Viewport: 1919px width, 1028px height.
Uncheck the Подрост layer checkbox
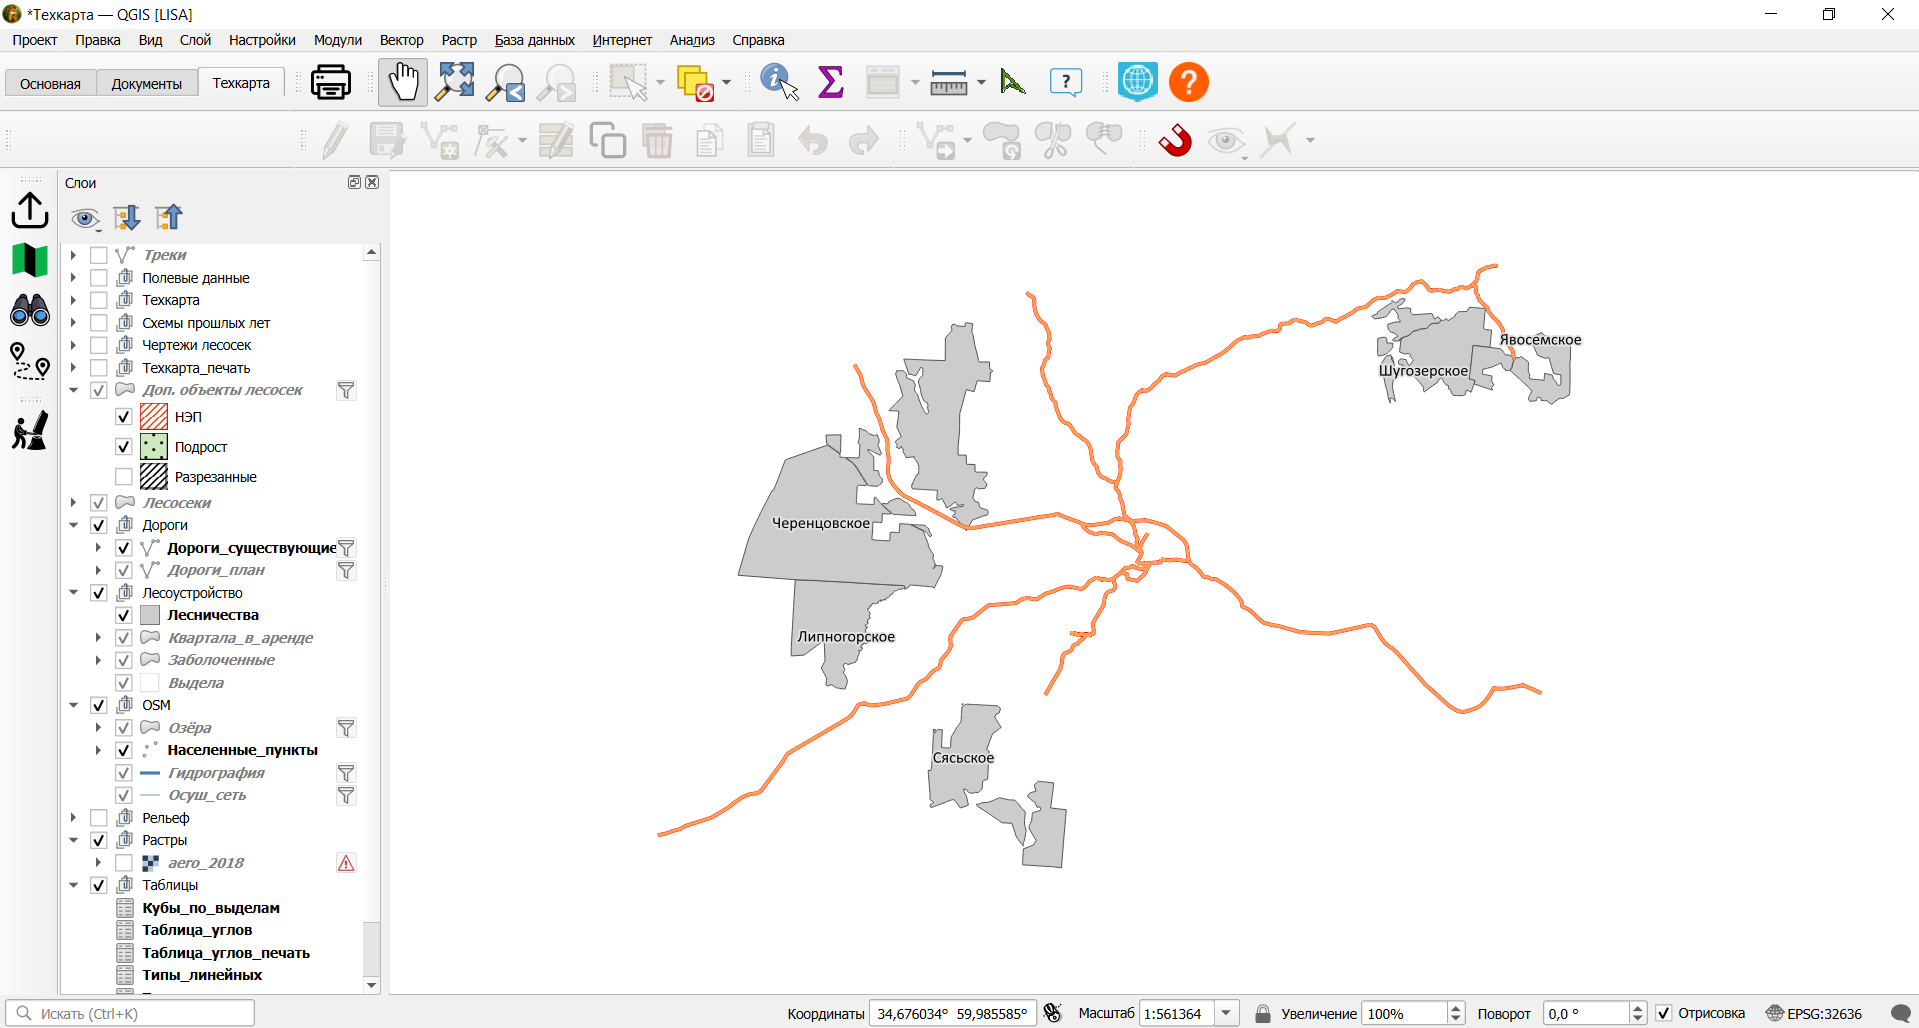(x=124, y=447)
